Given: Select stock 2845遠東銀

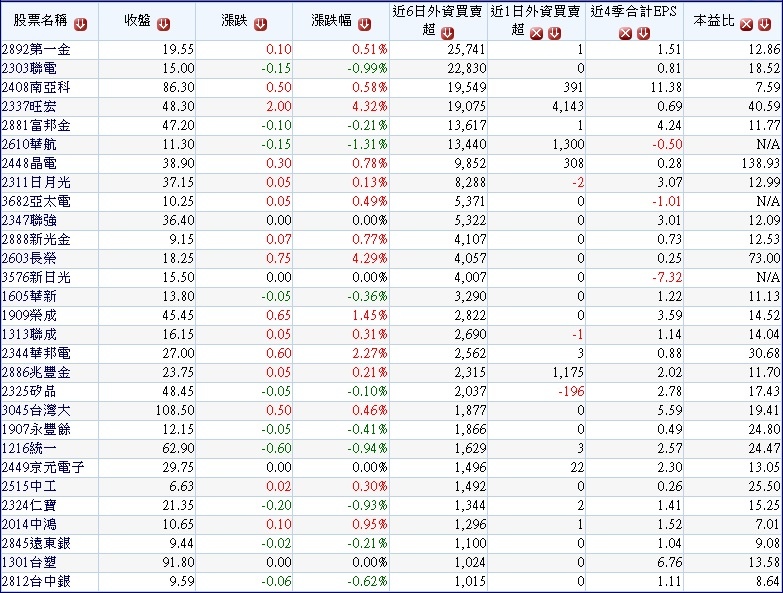Looking at the screenshot, I should coord(36,543).
